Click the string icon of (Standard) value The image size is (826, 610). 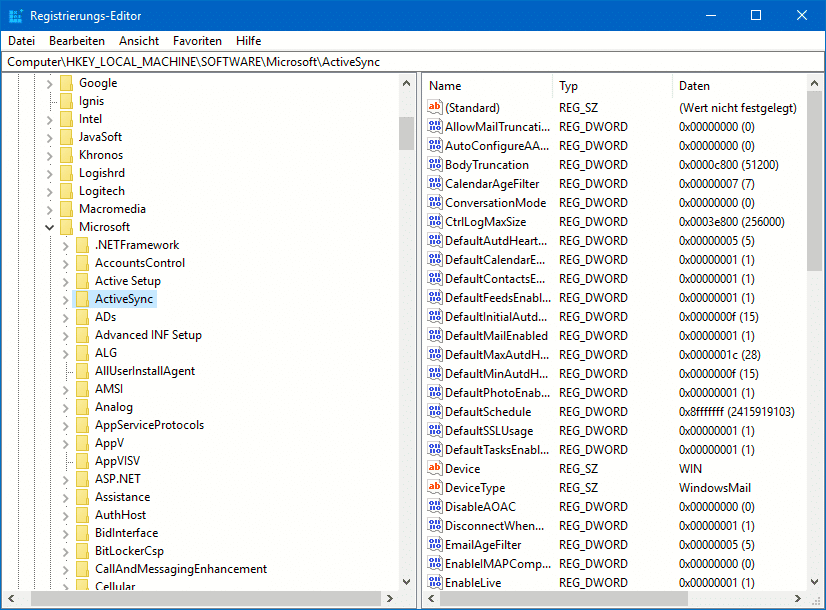click(x=435, y=107)
